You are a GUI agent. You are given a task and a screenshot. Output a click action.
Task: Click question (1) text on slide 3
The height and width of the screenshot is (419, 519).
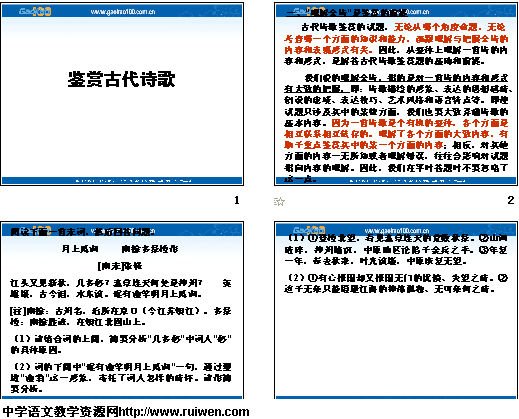coord(121,344)
